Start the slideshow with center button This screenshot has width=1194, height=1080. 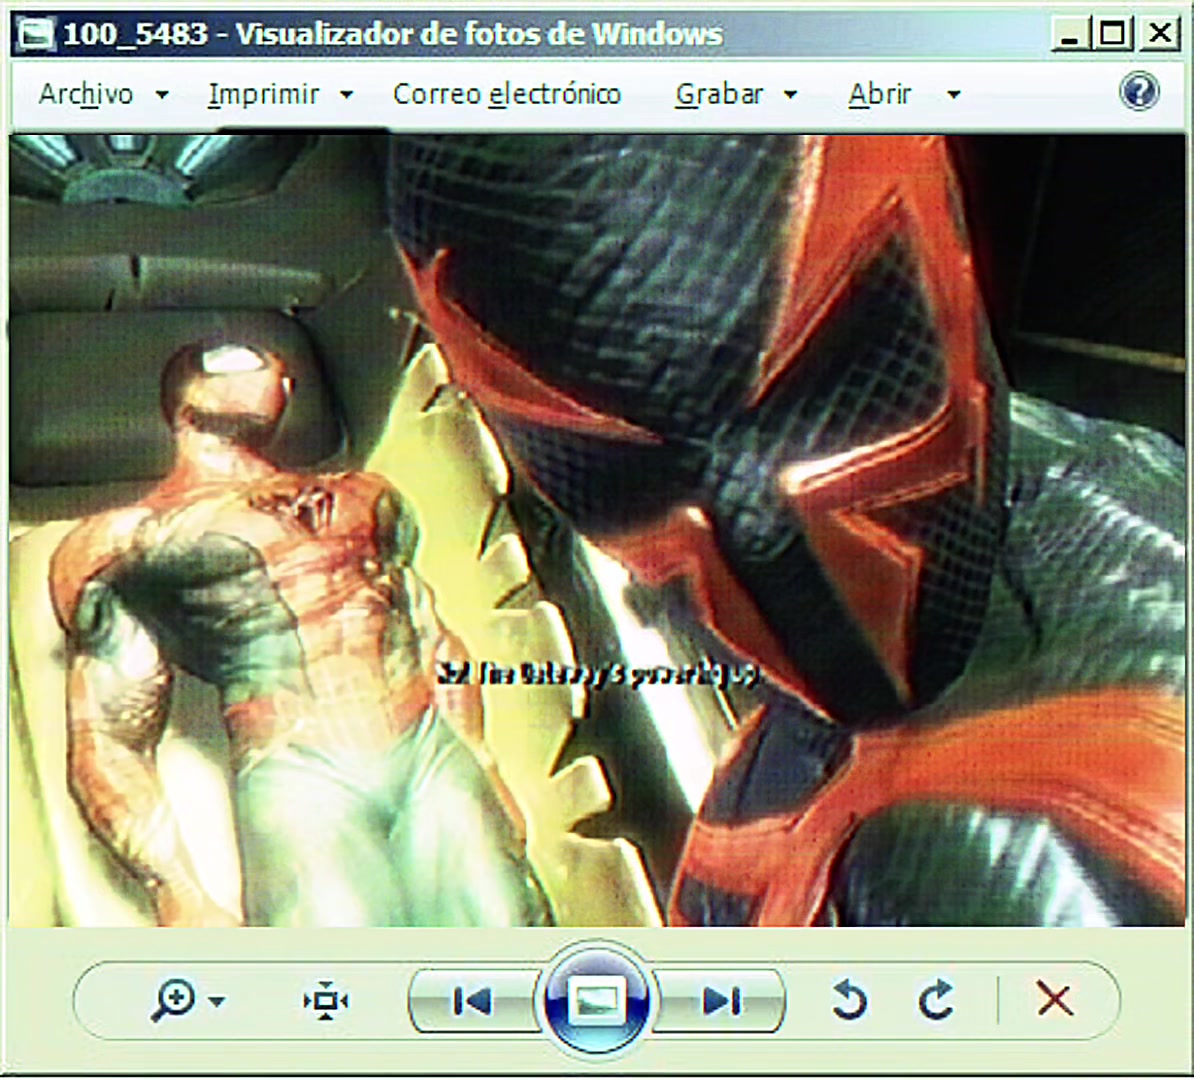(596, 1000)
